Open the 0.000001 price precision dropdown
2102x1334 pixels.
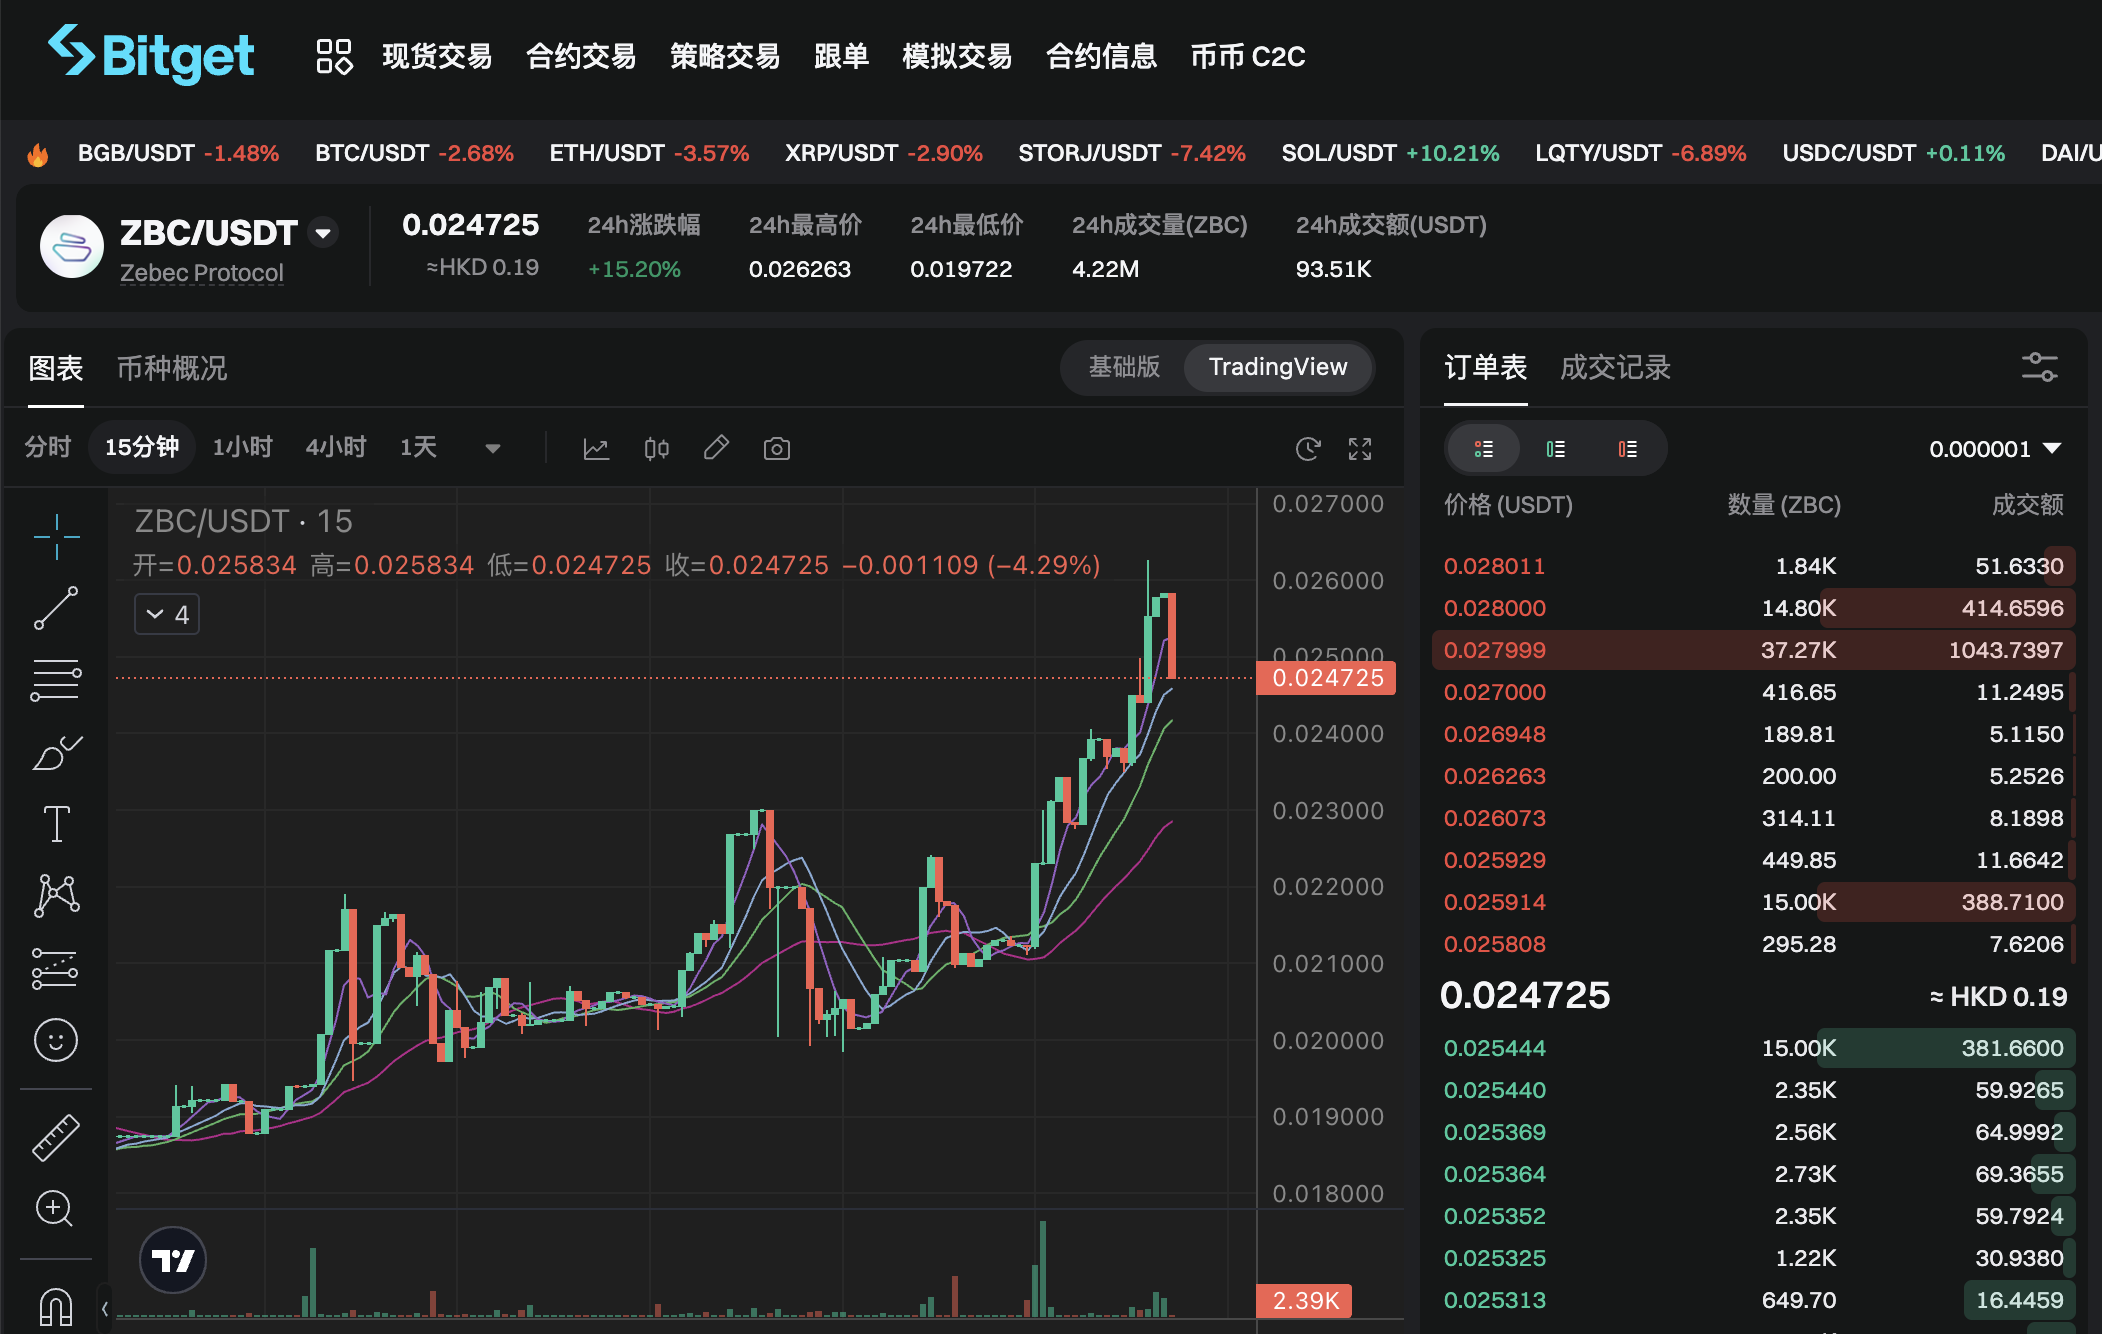point(1994,449)
